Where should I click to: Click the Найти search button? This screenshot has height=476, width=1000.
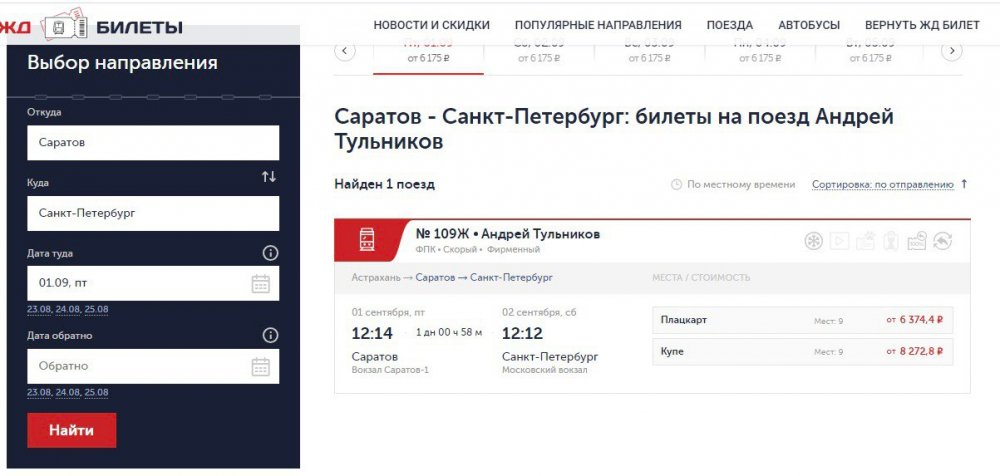[71, 430]
